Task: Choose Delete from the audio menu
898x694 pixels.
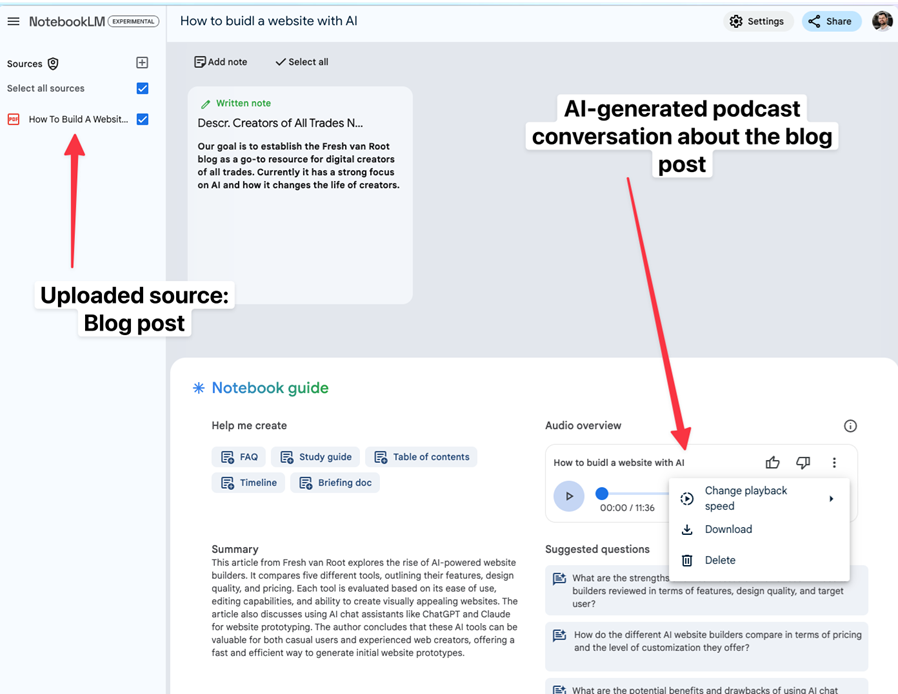Action: click(x=759, y=560)
